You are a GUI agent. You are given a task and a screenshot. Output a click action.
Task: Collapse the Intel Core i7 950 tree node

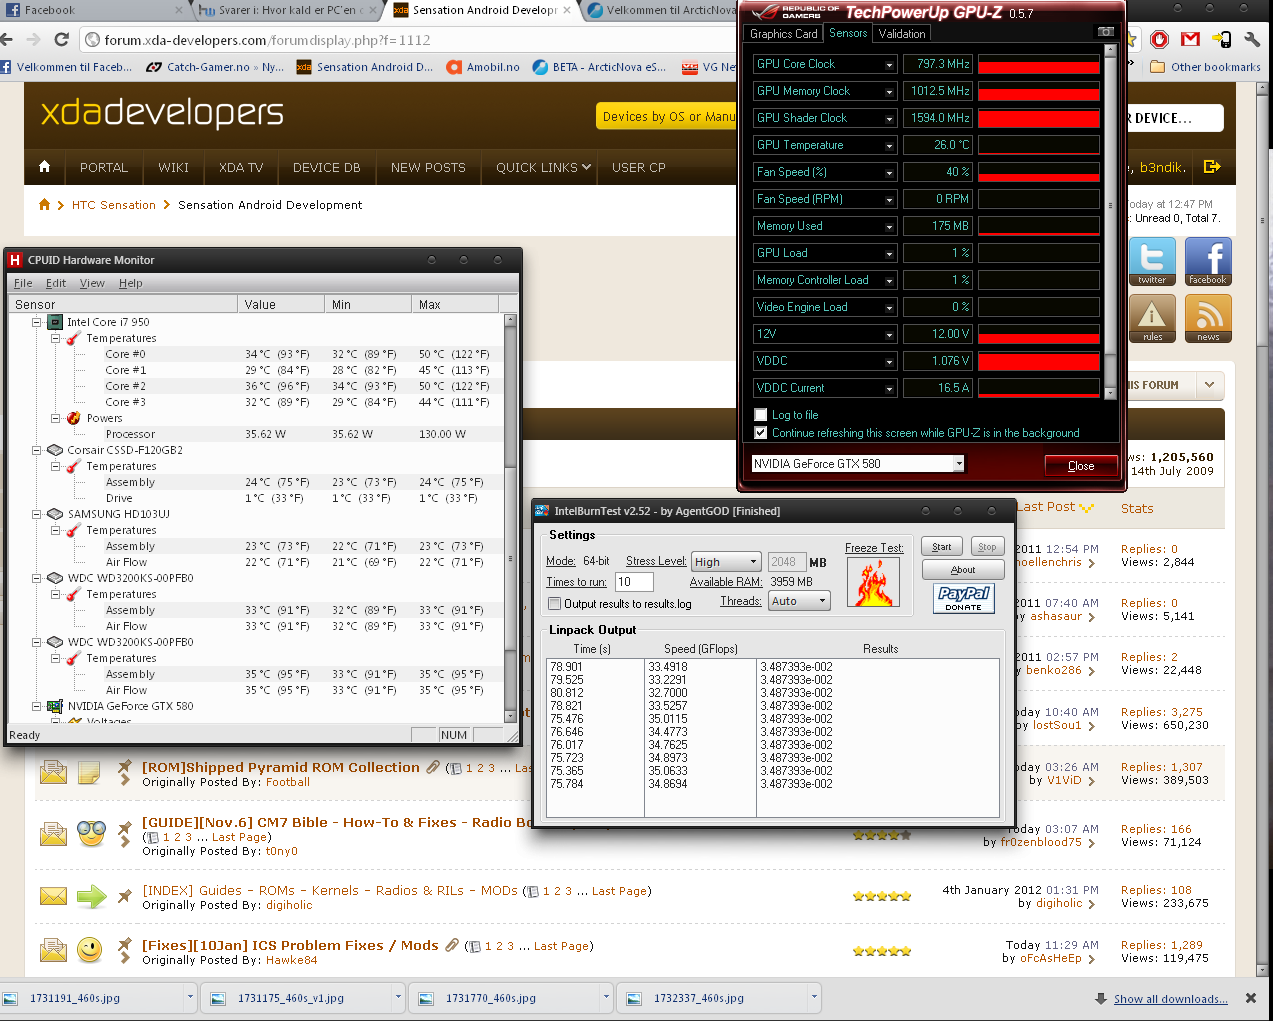pos(36,322)
